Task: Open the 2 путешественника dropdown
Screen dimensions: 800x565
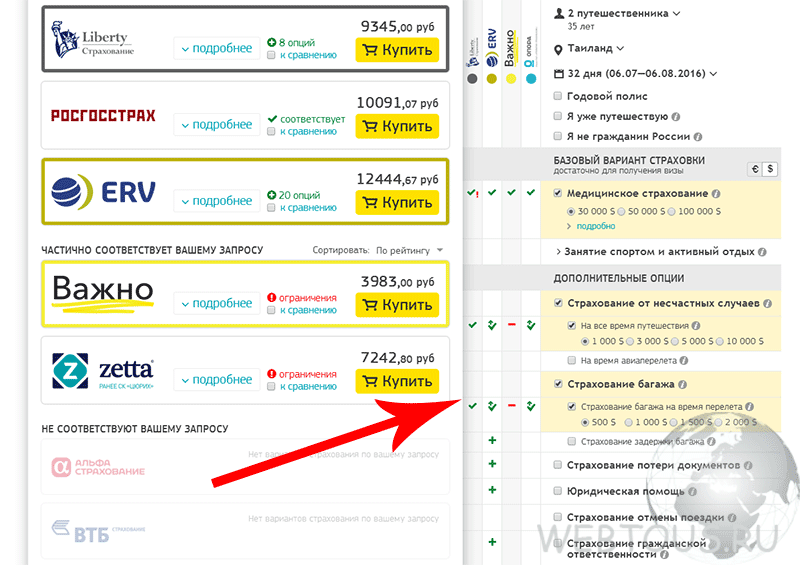Action: [x=617, y=14]
